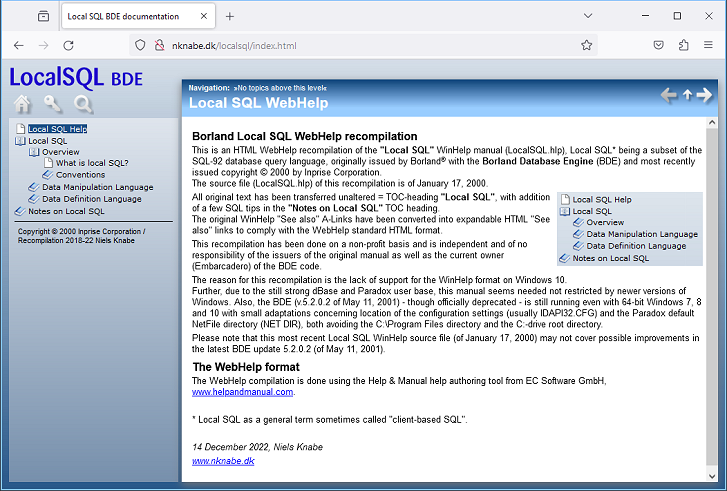Follow the www.nknabe.dk link

coord(223,461)
